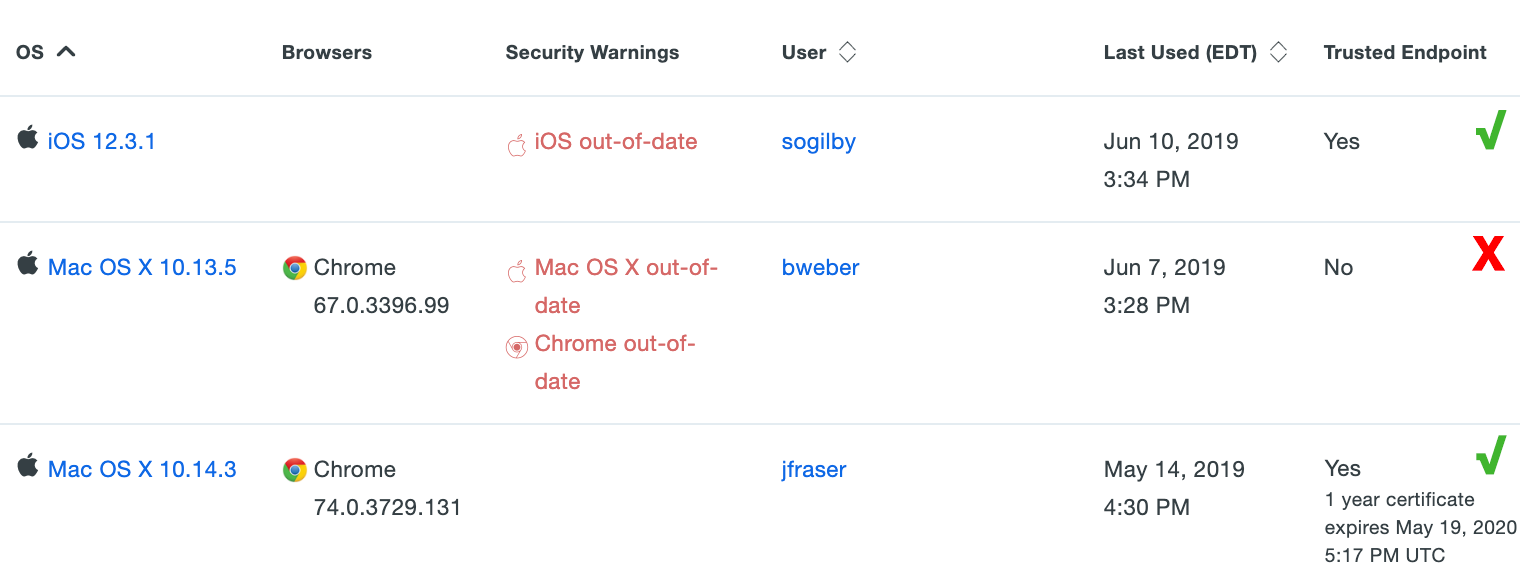Toggle the OS column sort arrow

66,52
